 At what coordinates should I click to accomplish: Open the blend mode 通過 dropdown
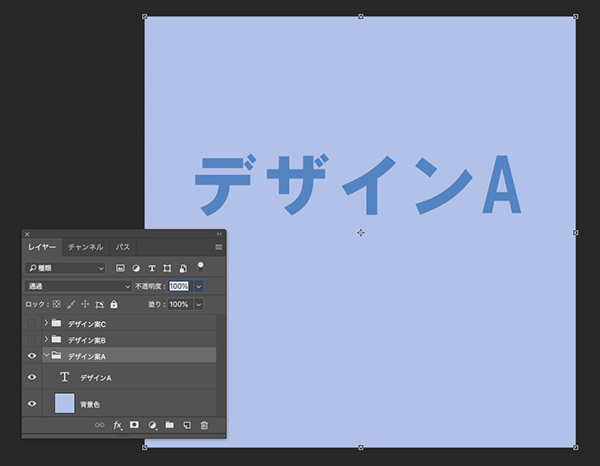pos(78,286)
